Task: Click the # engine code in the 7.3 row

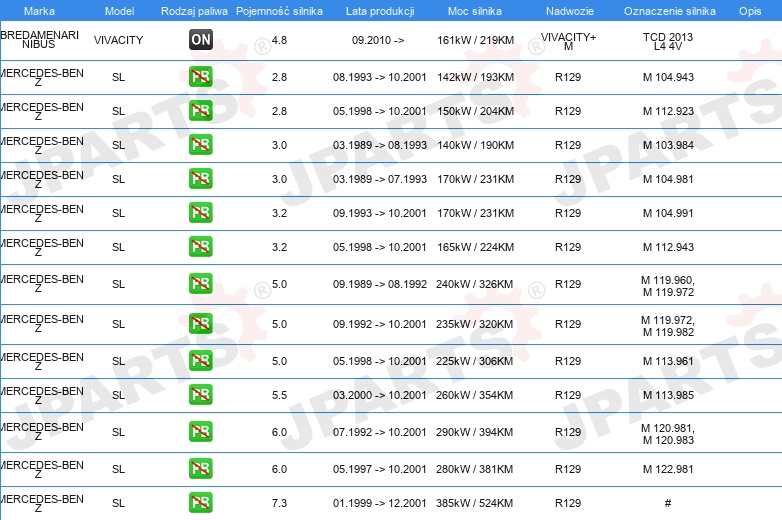Action: (x=668, y=503)
